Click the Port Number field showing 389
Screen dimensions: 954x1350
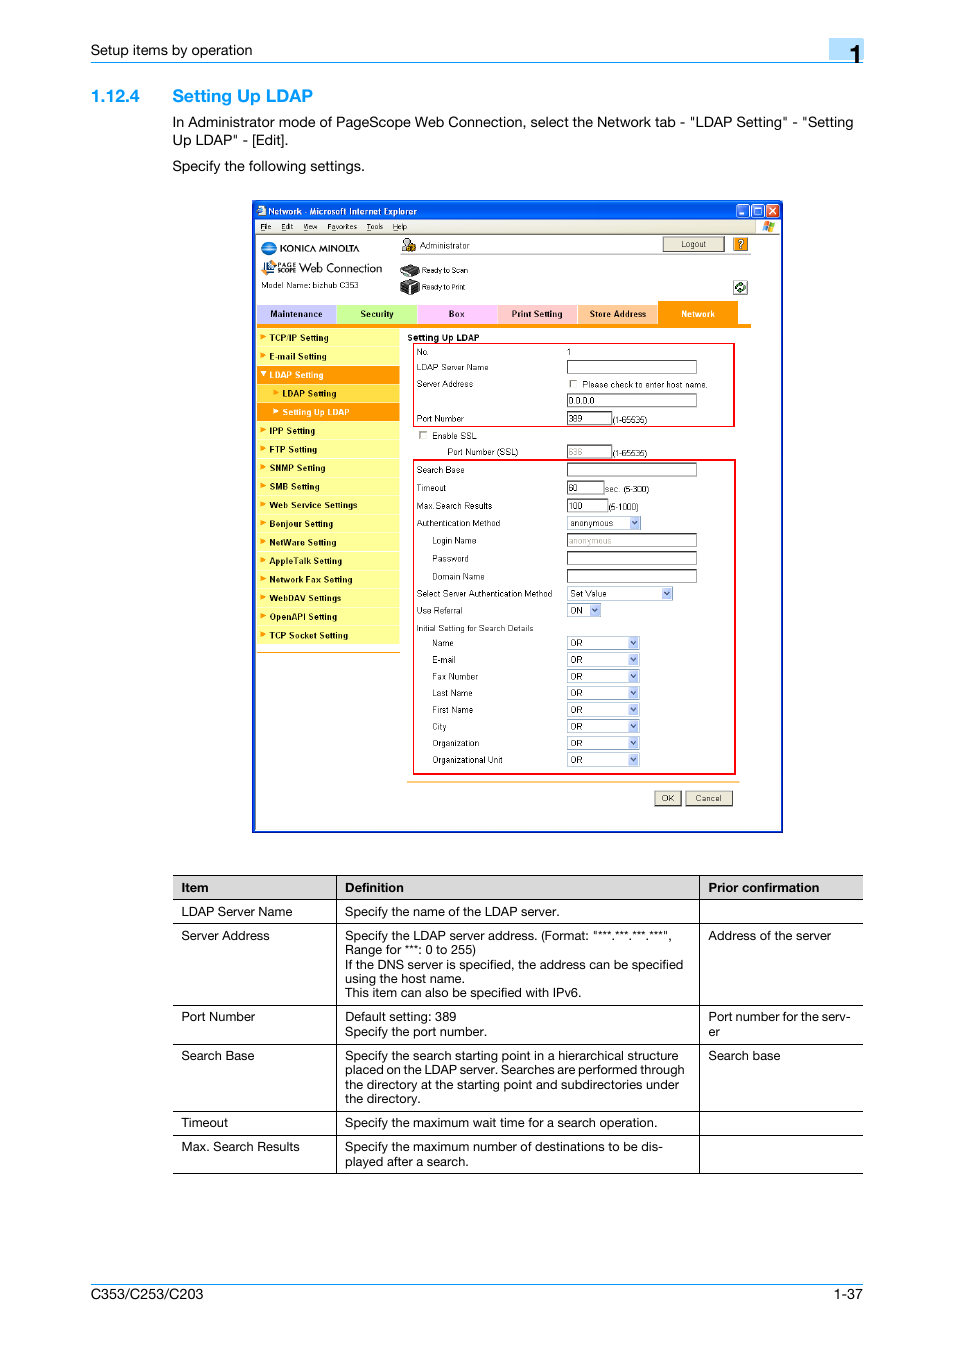coord(589,418)
